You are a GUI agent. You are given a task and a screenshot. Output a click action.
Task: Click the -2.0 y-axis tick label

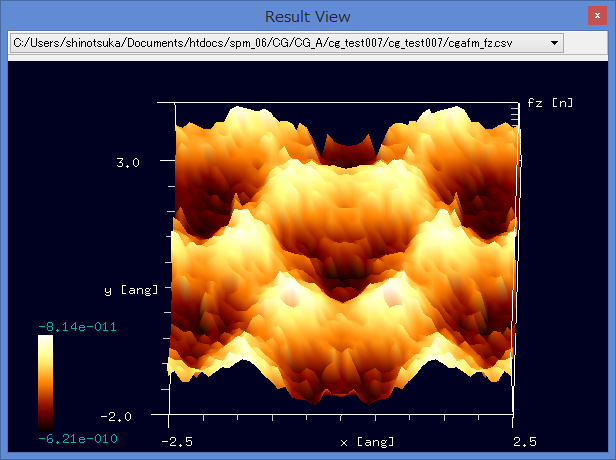(116, 416)
